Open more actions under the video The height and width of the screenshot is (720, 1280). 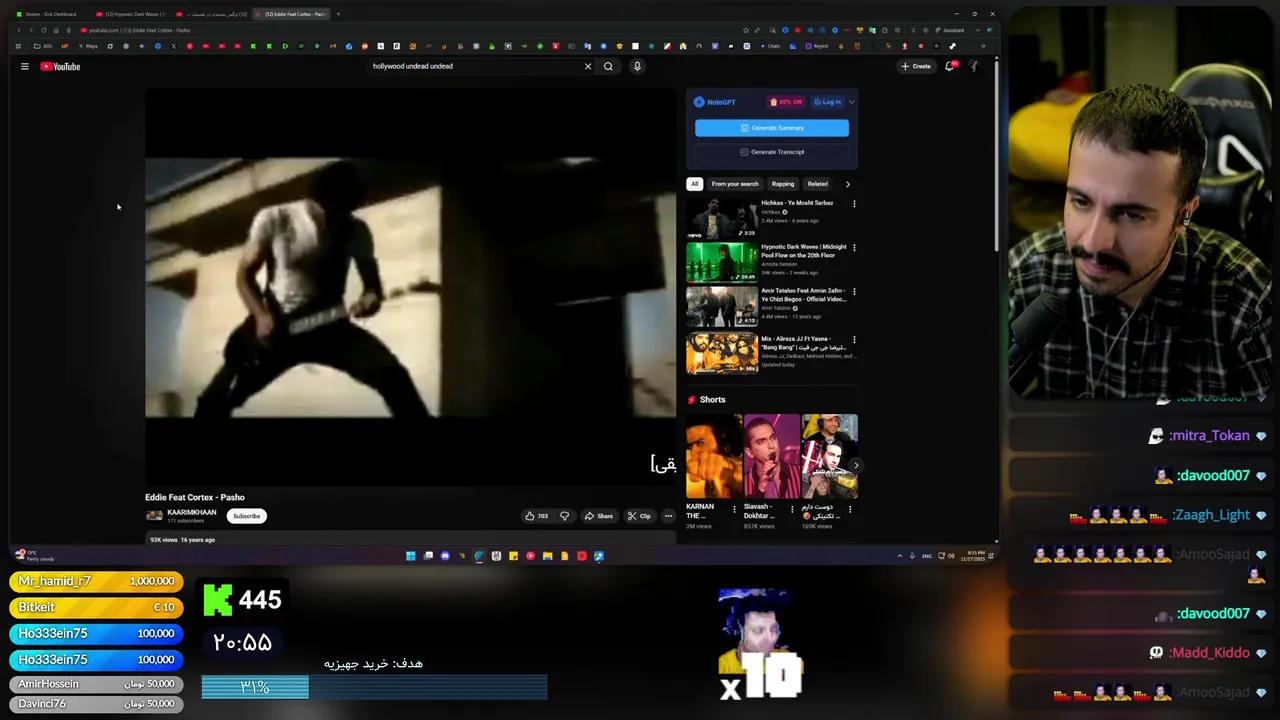point(668,516)
